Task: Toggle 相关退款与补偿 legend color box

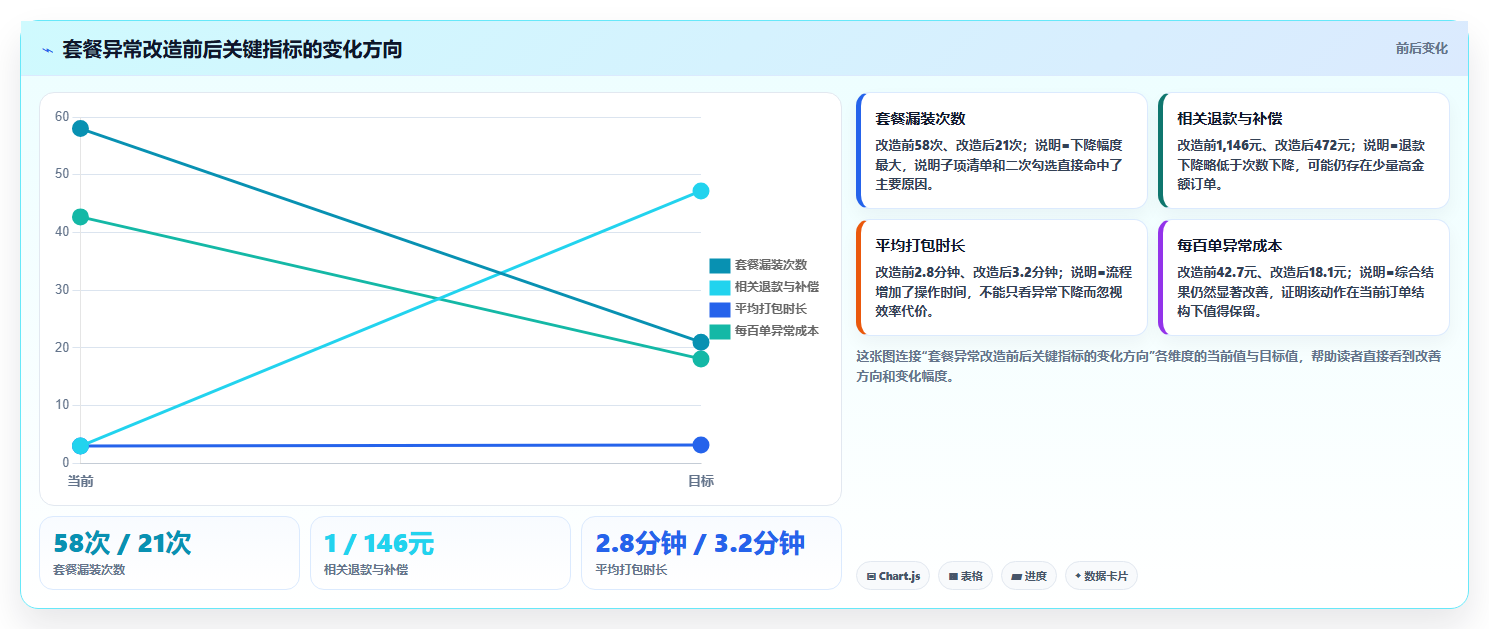Action: click(x=720, y=287)
